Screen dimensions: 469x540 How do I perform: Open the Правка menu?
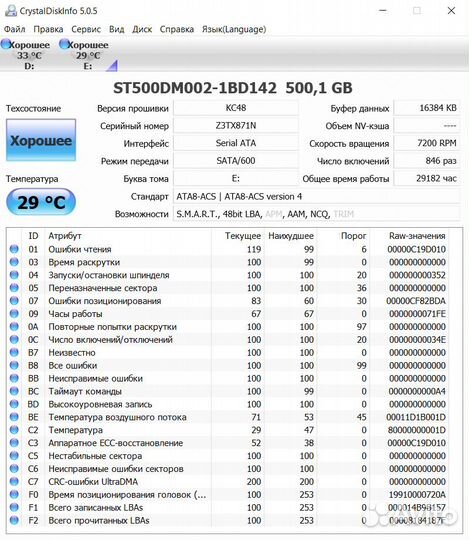tap(48, 29)
